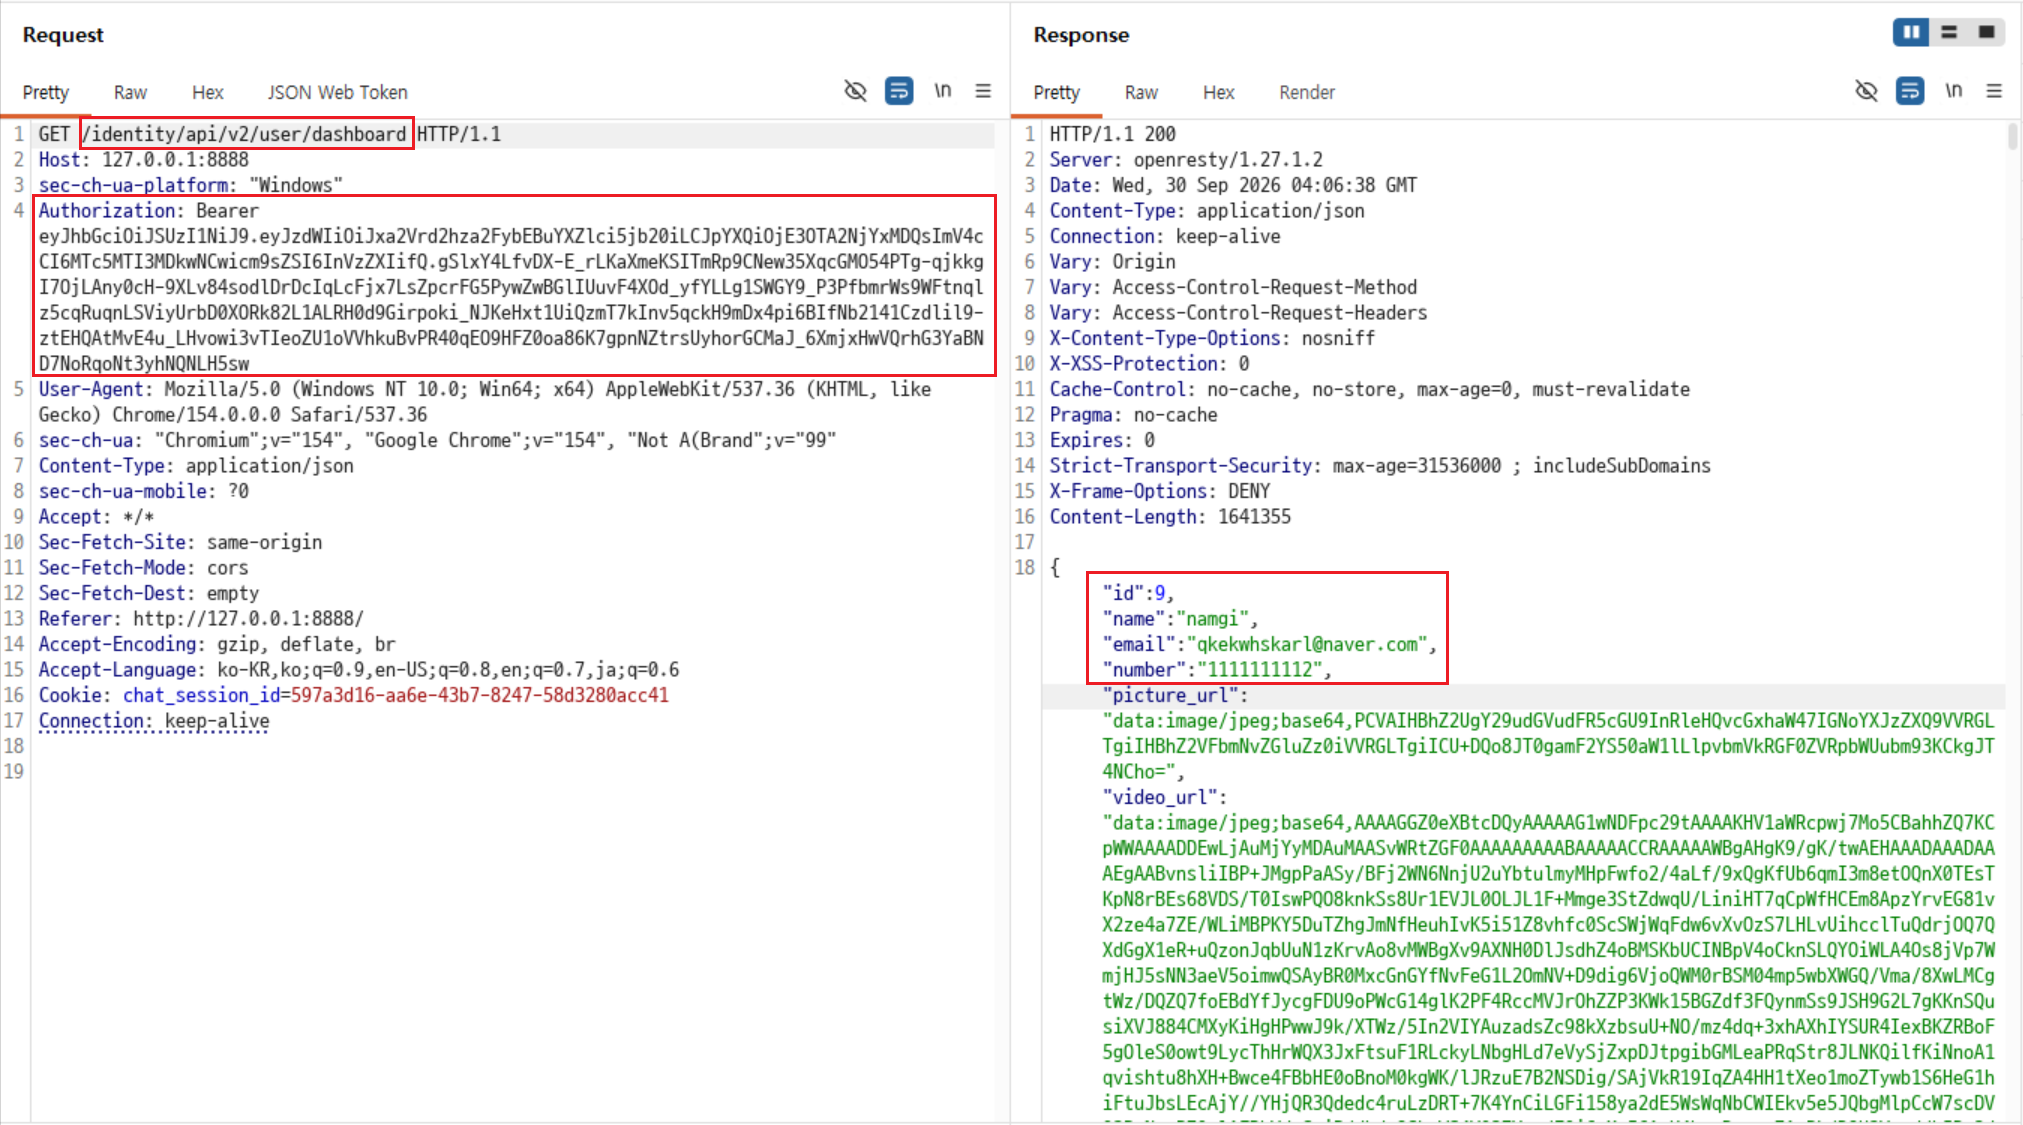This screenshot has width=2023, height=1125.
Task: Click the Strict-Transport-Security header line
Action: (x=1380, y=466)
